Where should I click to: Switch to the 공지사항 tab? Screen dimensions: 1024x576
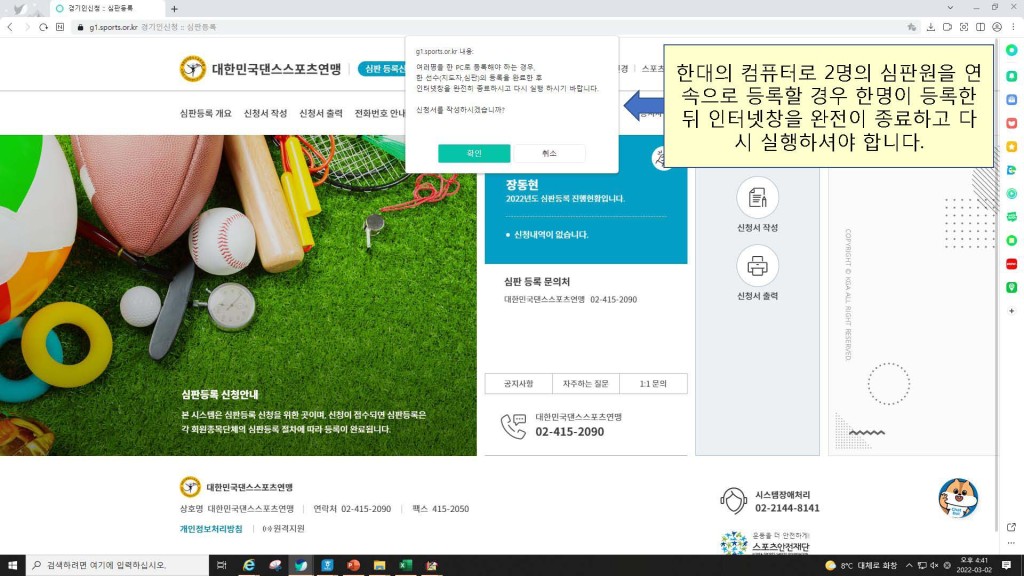pyautogui.click(x=518, y=384)
